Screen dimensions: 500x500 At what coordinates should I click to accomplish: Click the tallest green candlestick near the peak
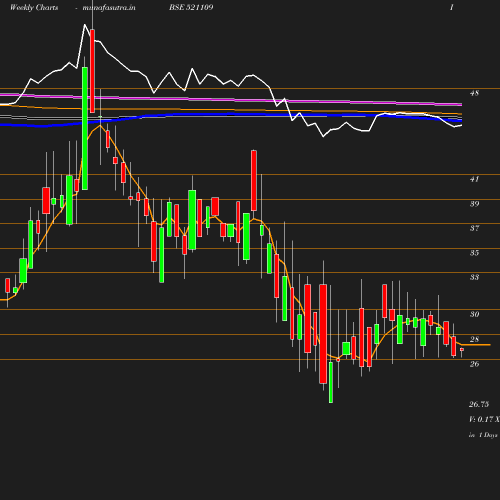pyautogui.click(x=85, y=128)
